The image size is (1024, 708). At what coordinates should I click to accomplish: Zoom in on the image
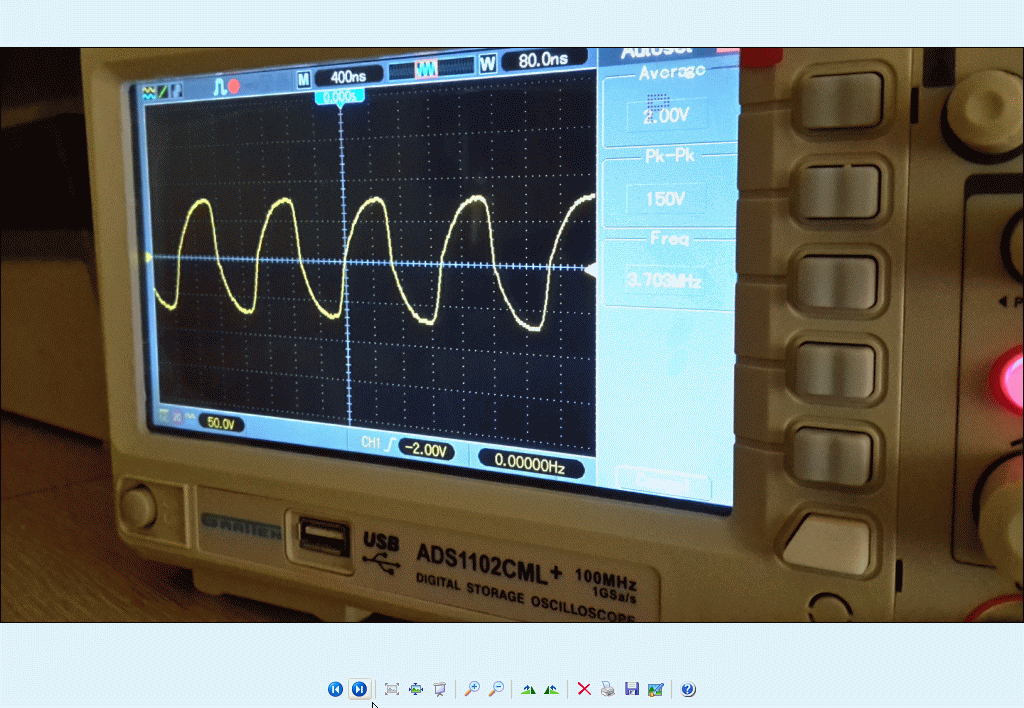(x=472, y=689)
